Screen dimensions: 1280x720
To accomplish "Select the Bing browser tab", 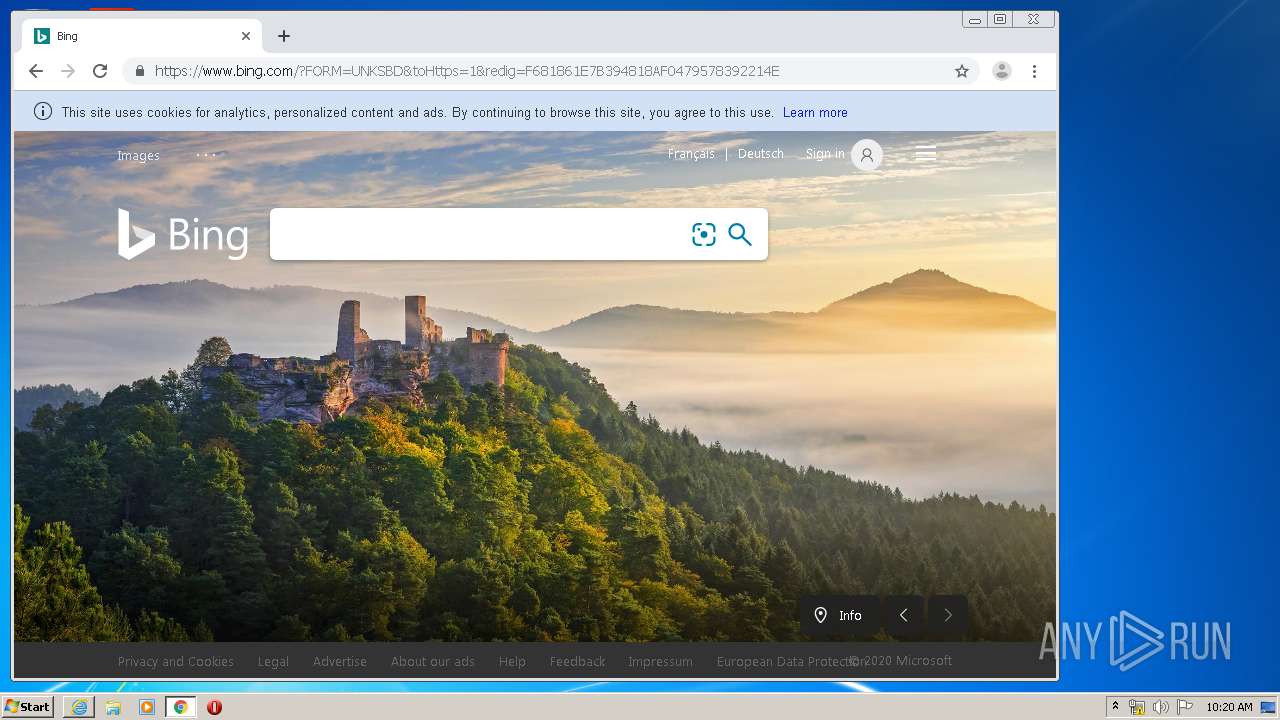I will tap(142, 36).
